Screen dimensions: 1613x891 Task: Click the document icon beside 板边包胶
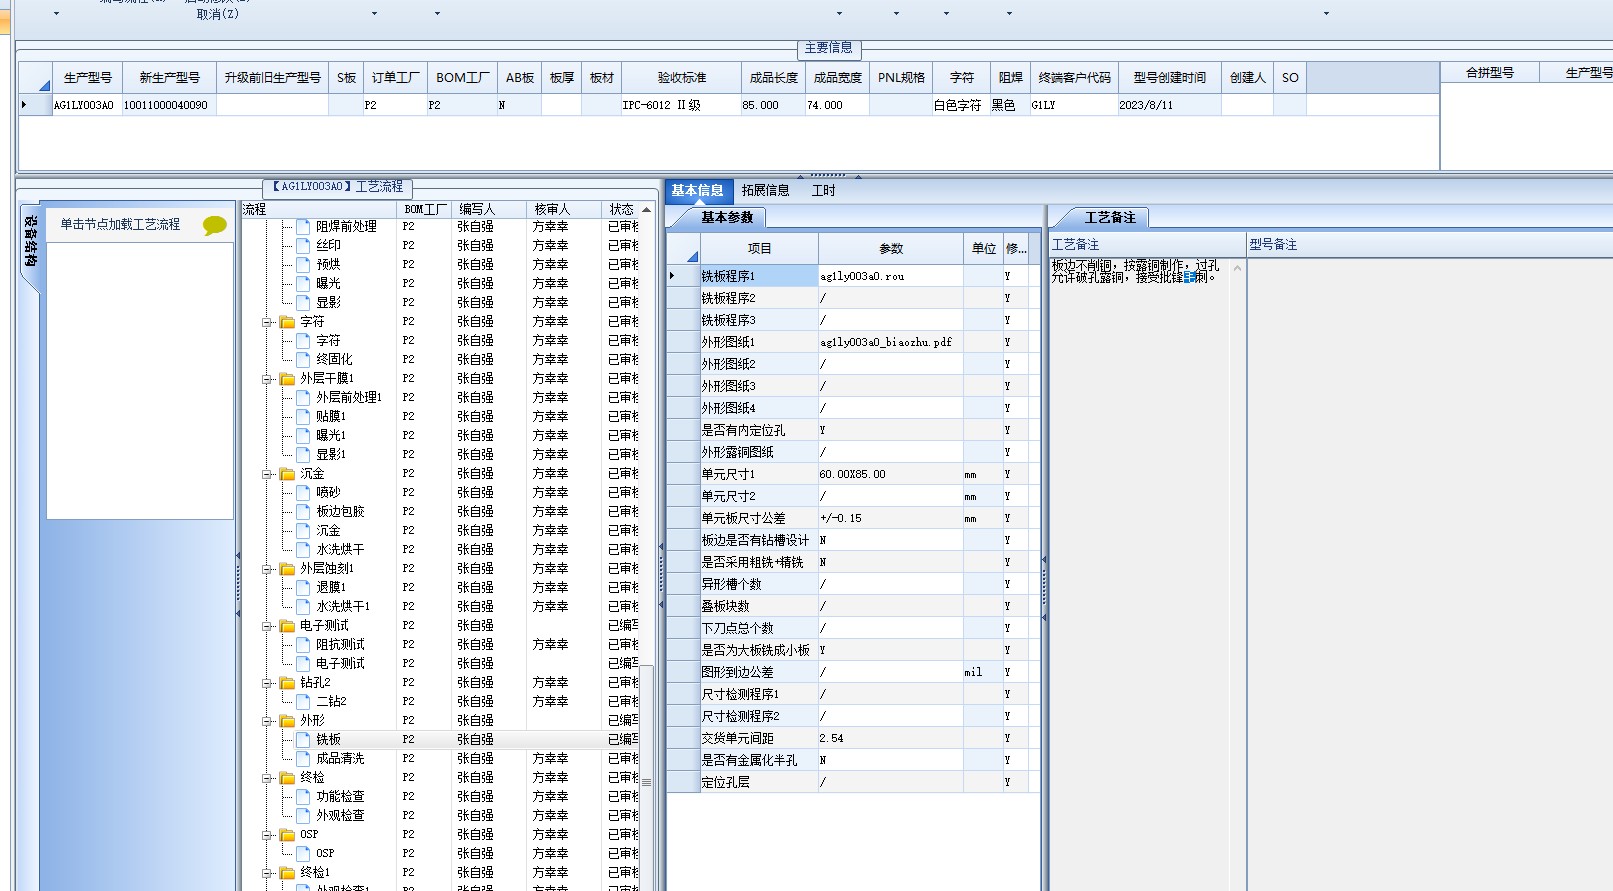(x=303, y=512)
